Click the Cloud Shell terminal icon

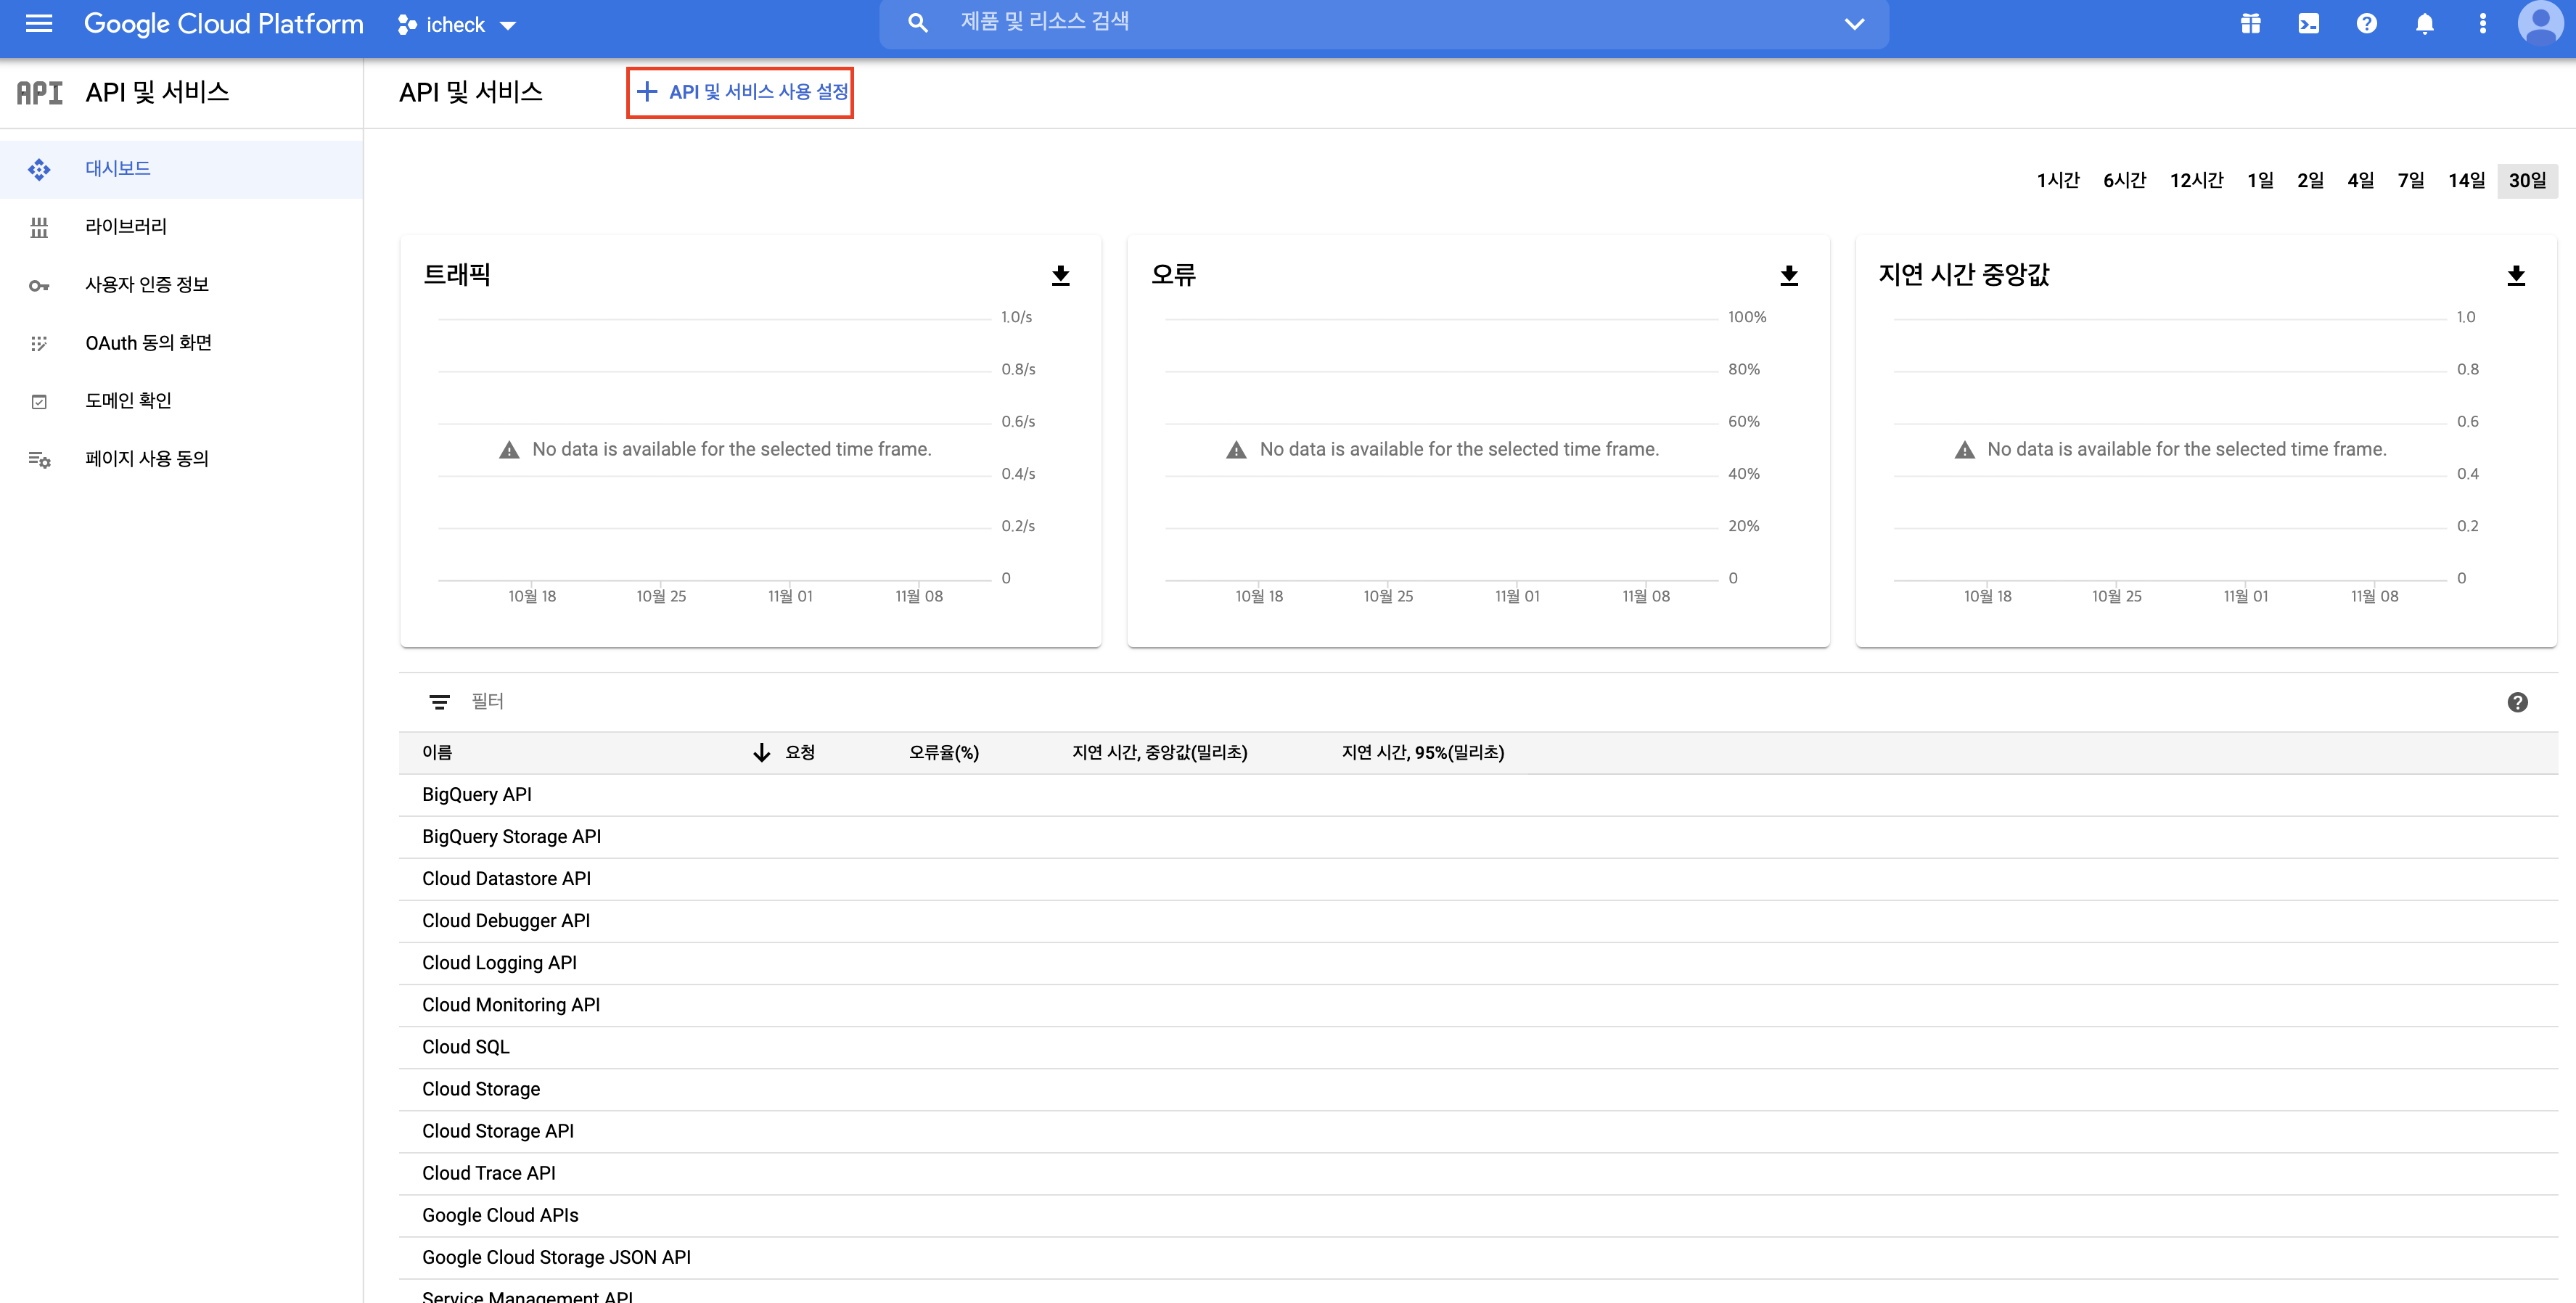tap(2308, 24)
